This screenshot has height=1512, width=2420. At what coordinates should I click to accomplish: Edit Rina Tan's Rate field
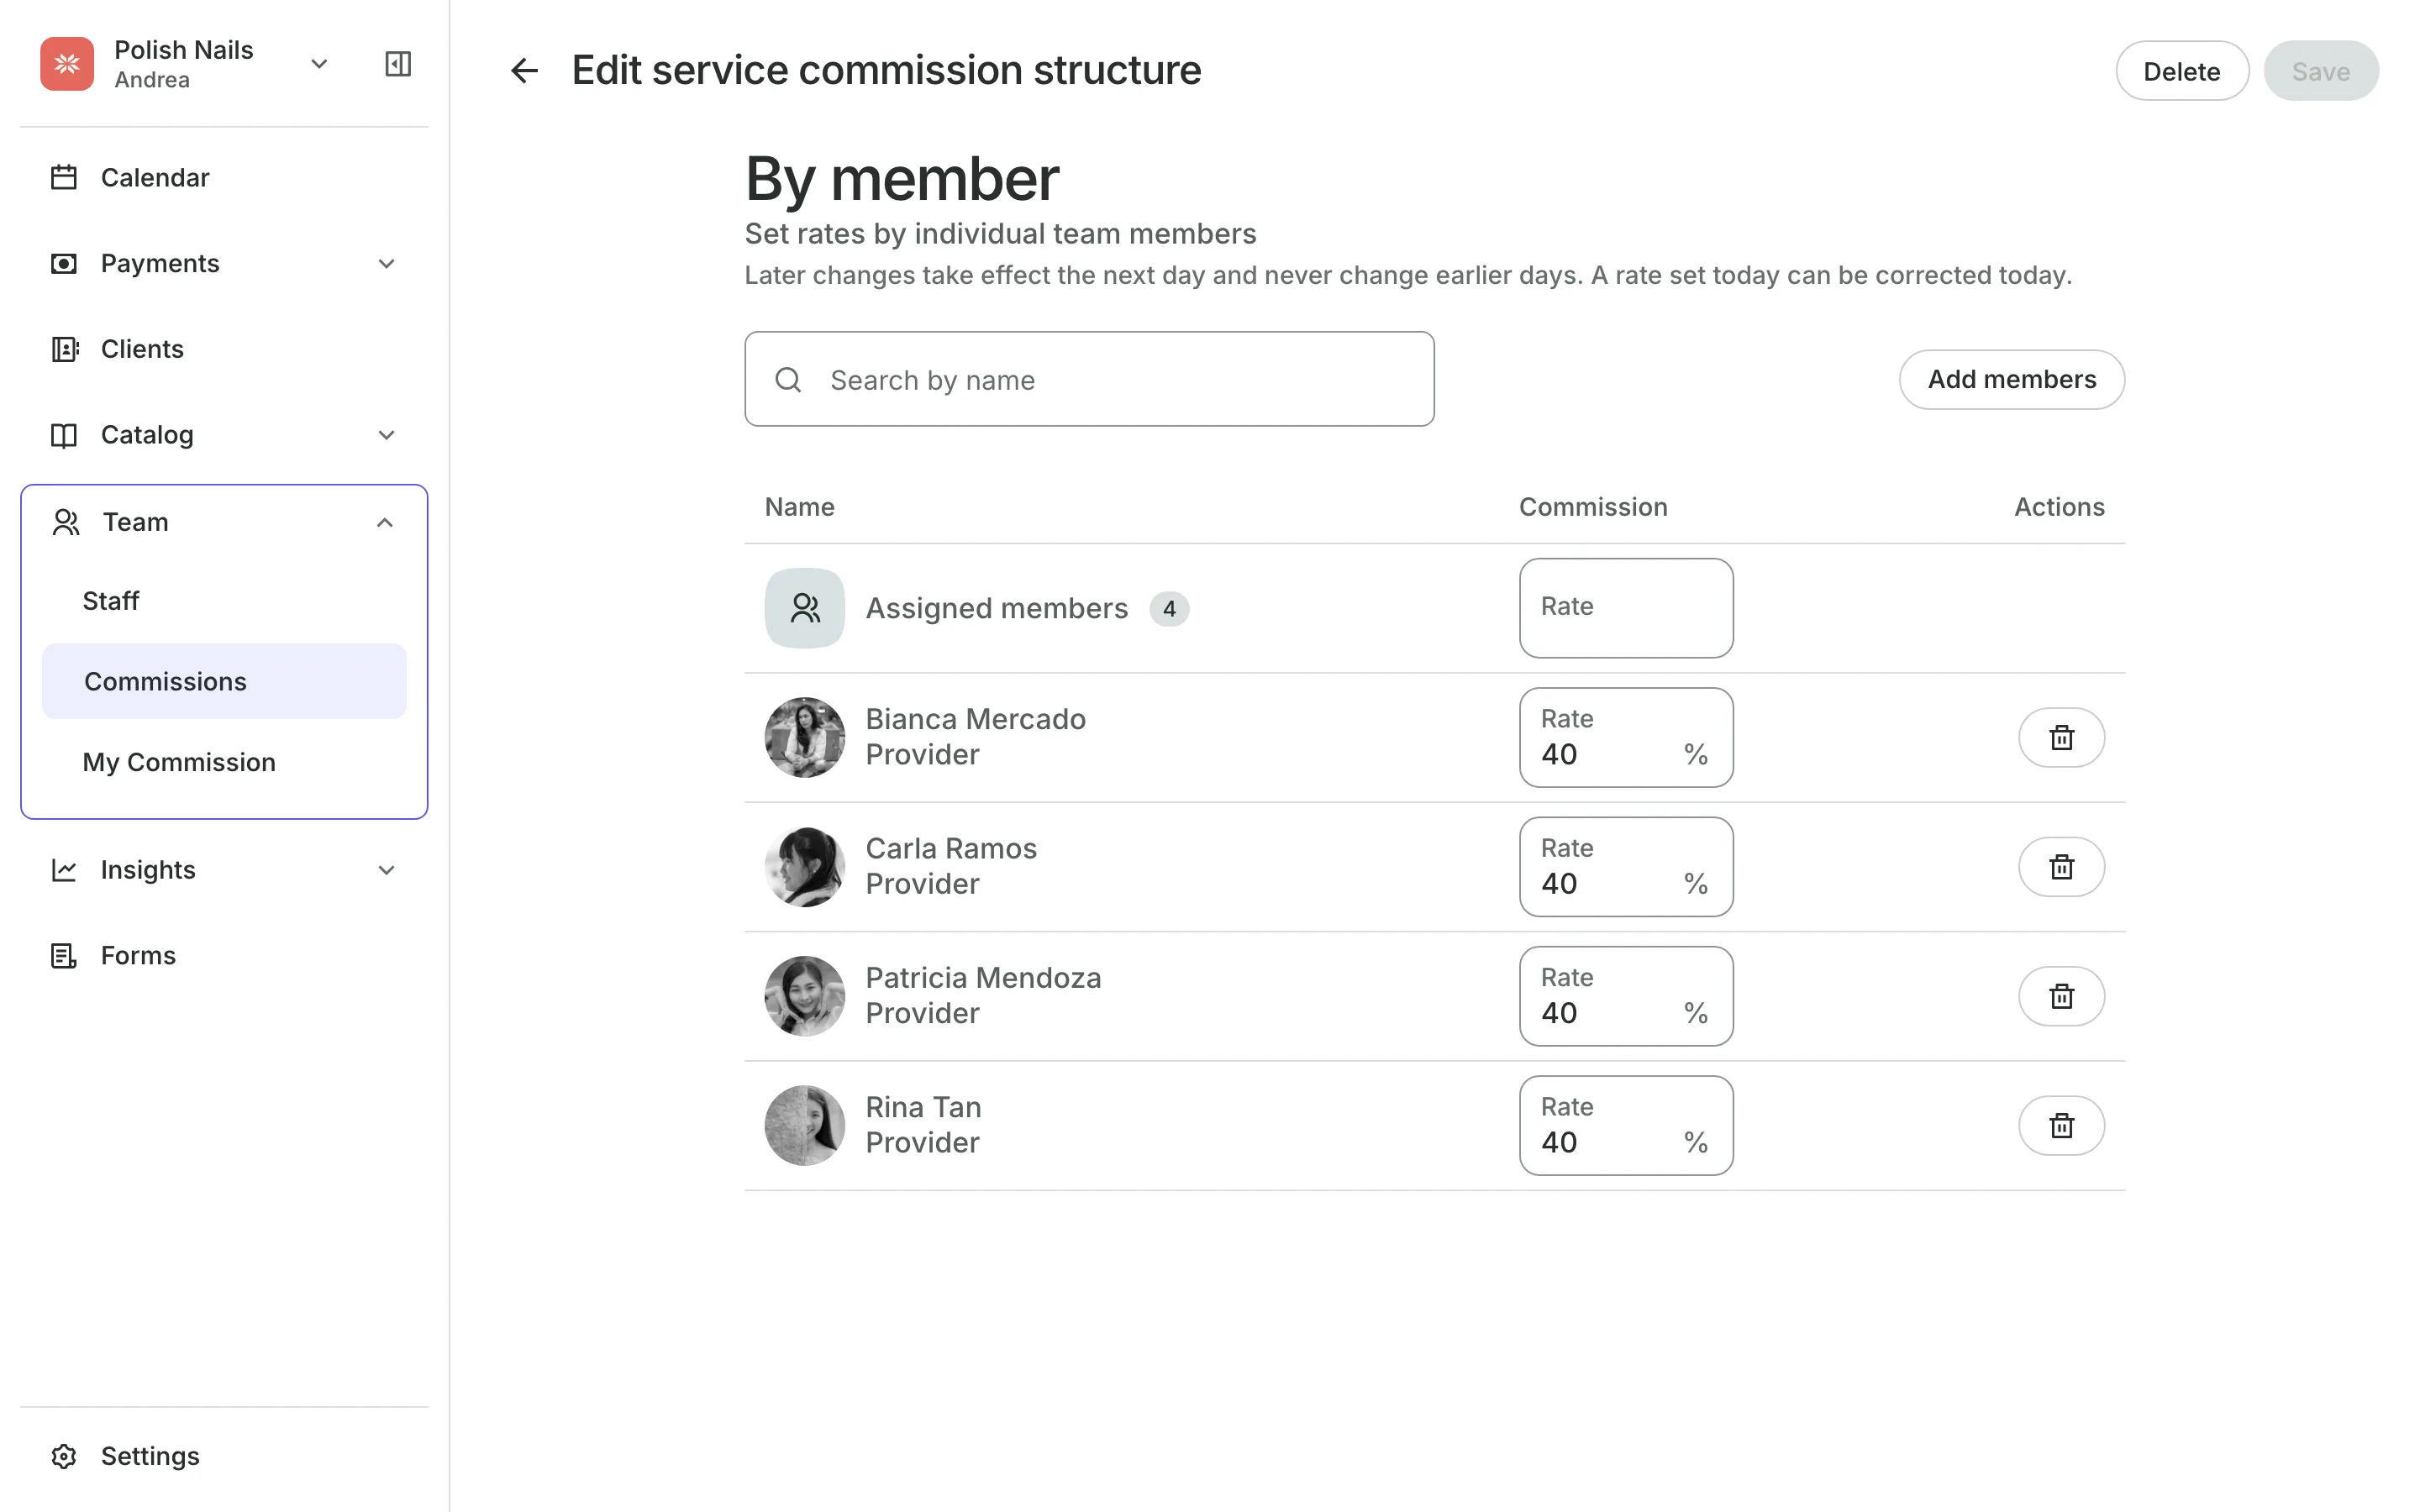pos(1626,1126)
